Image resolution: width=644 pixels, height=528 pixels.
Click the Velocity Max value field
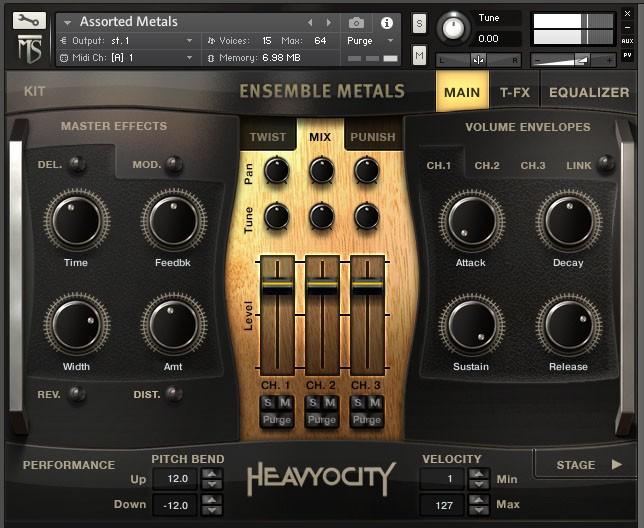pos(442,505)
